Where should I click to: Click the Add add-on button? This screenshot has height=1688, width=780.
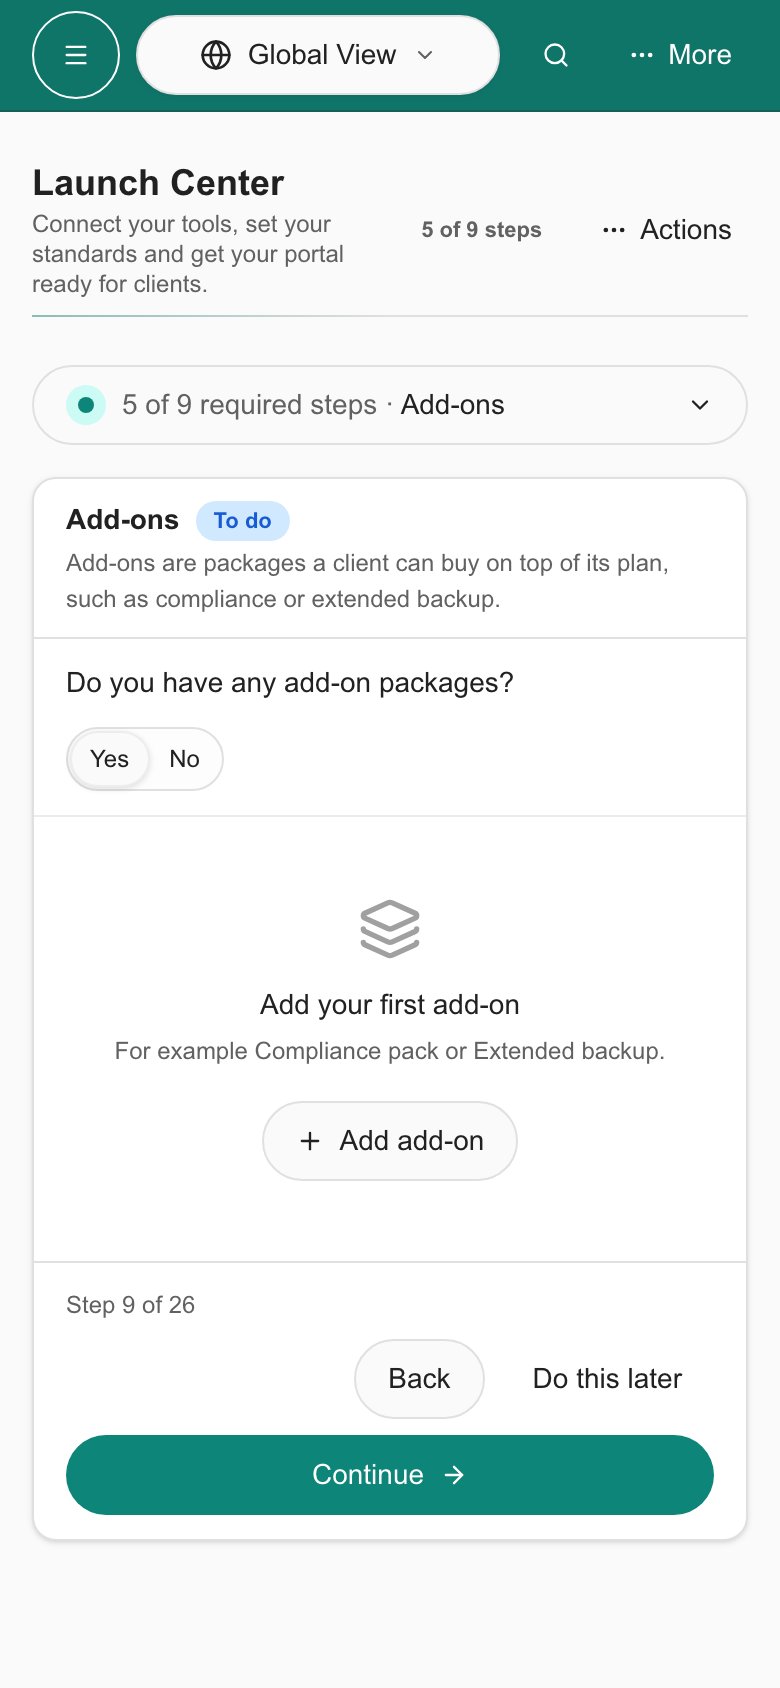(x=390, y=1141)
